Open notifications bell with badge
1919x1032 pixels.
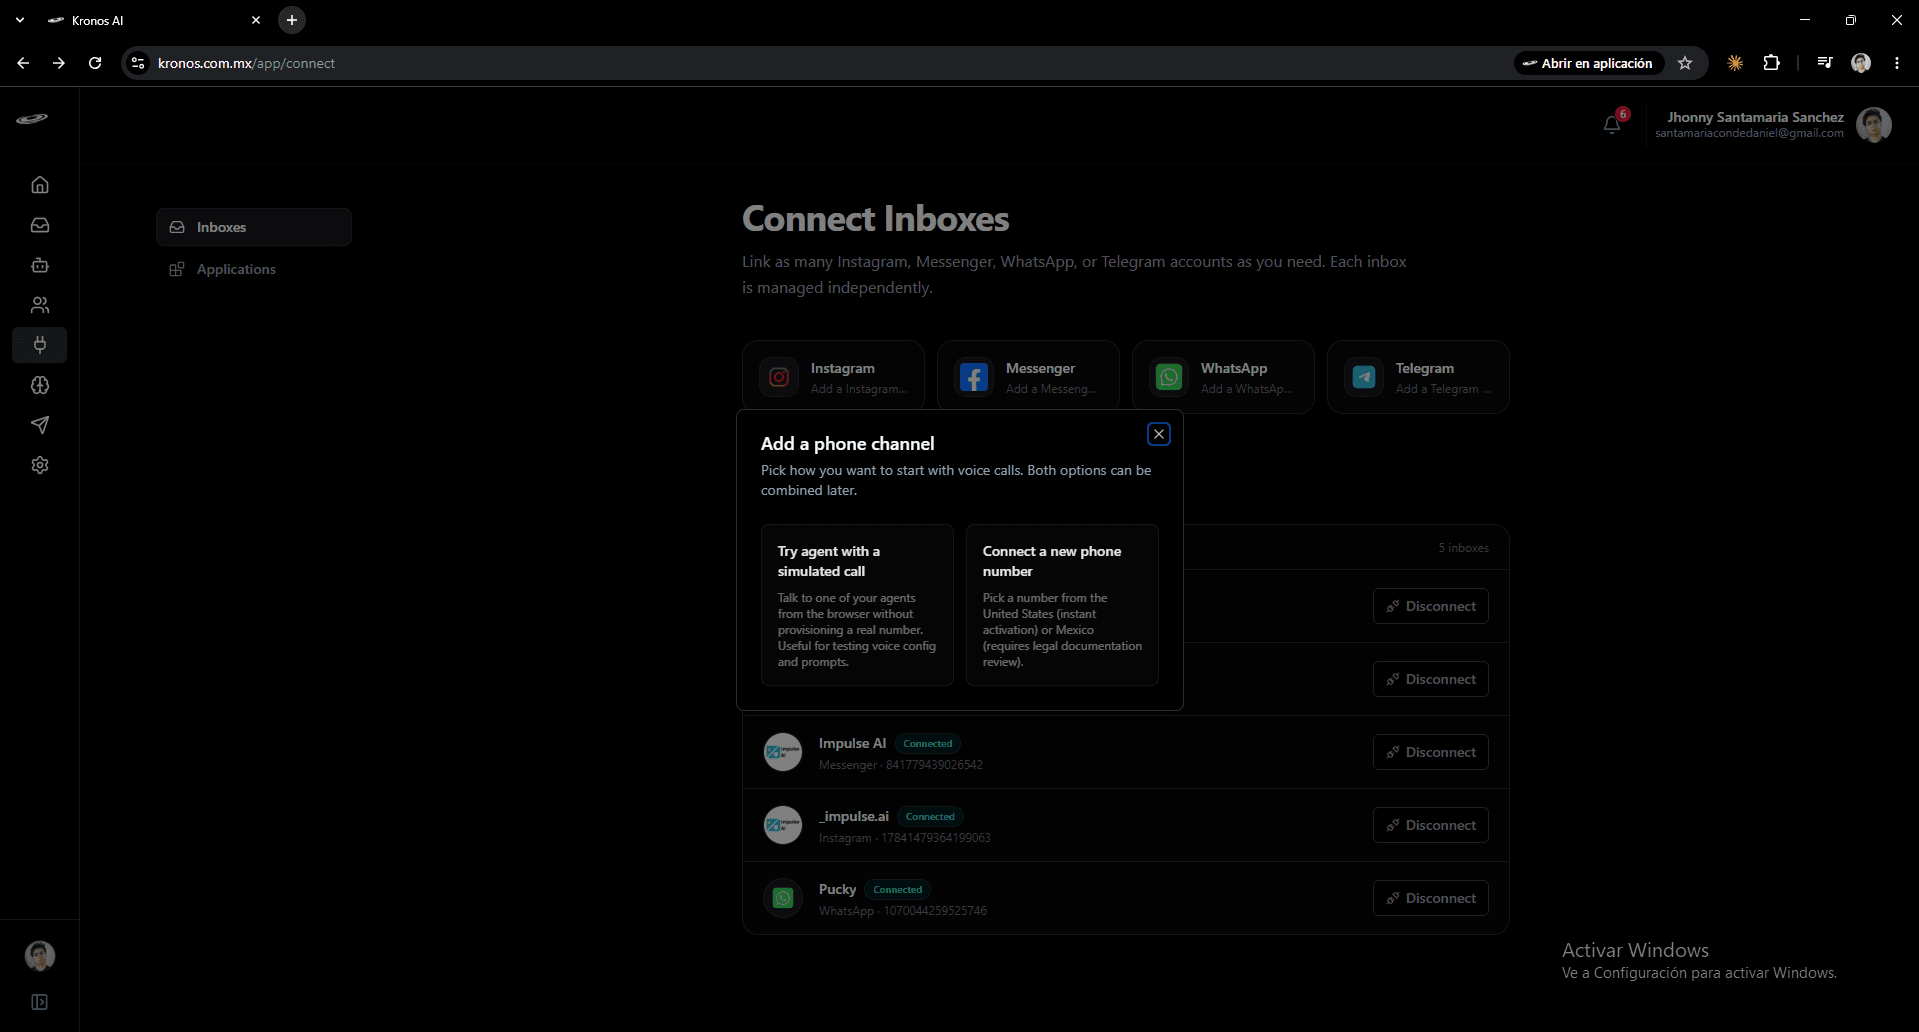coord(1612,124)
